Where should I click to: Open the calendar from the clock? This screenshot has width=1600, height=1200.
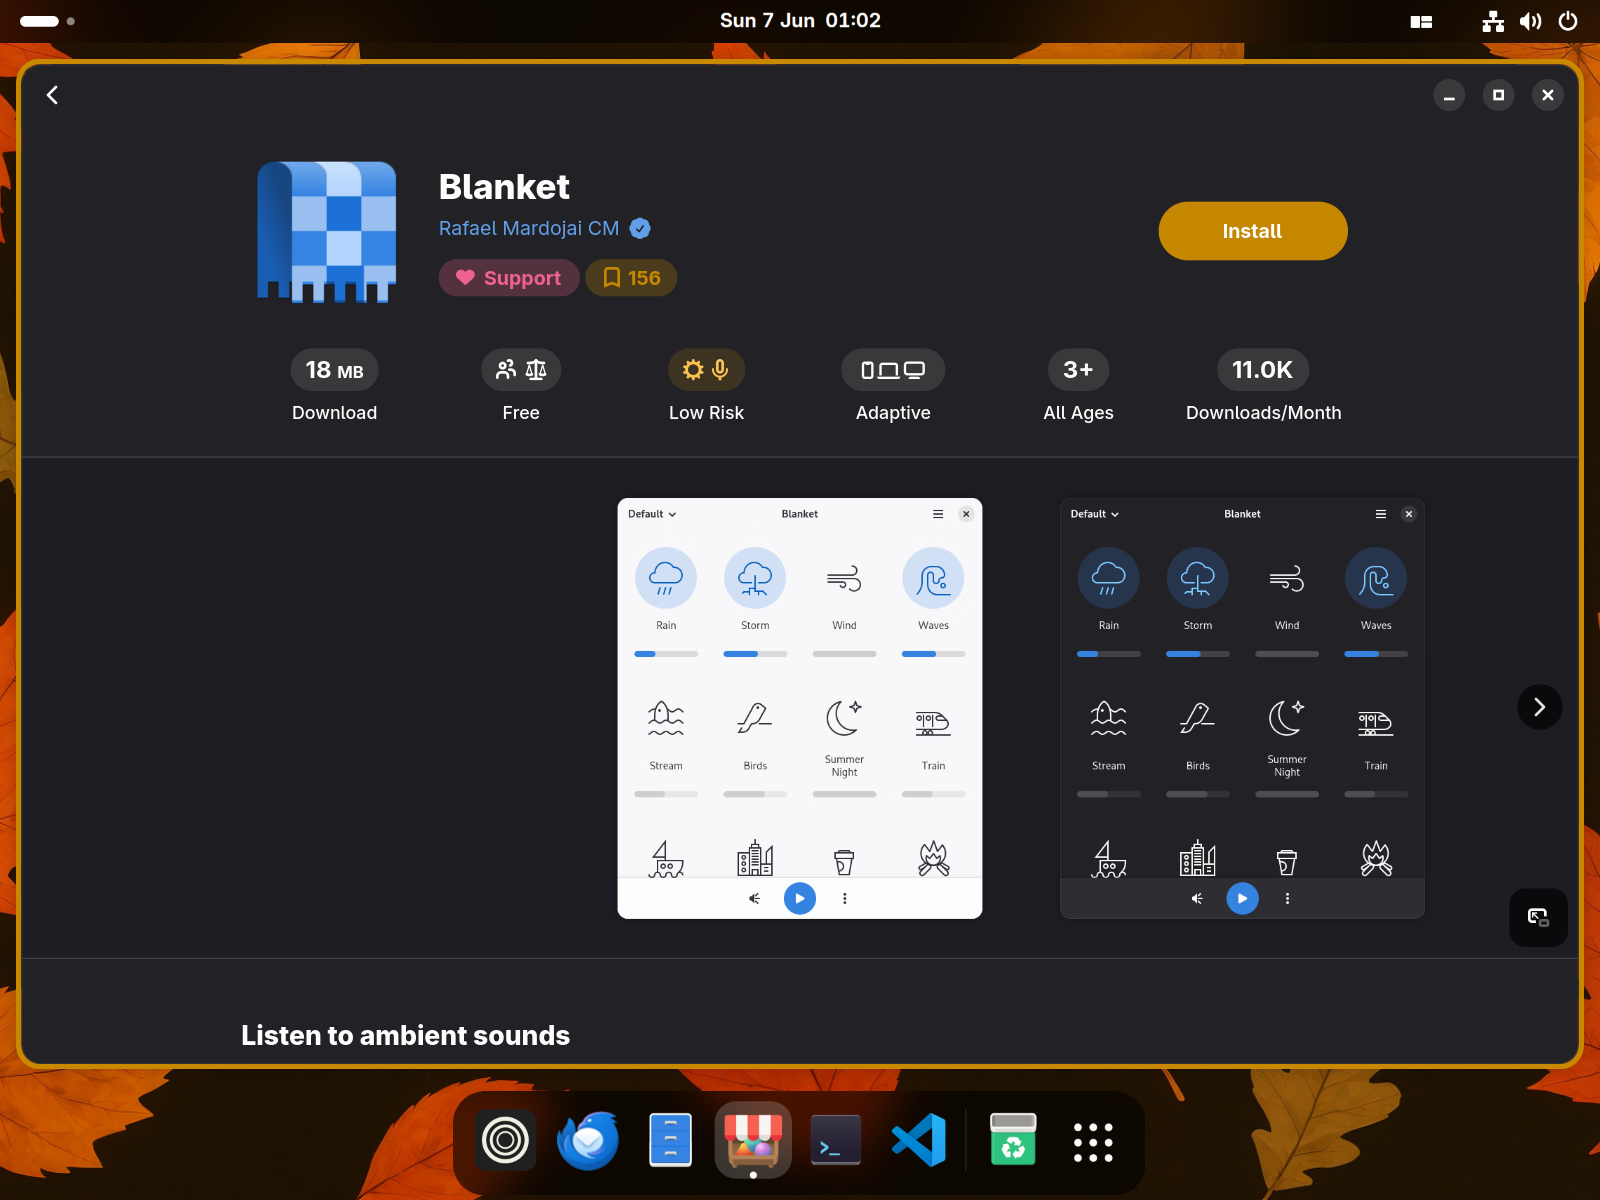(800, 21)
